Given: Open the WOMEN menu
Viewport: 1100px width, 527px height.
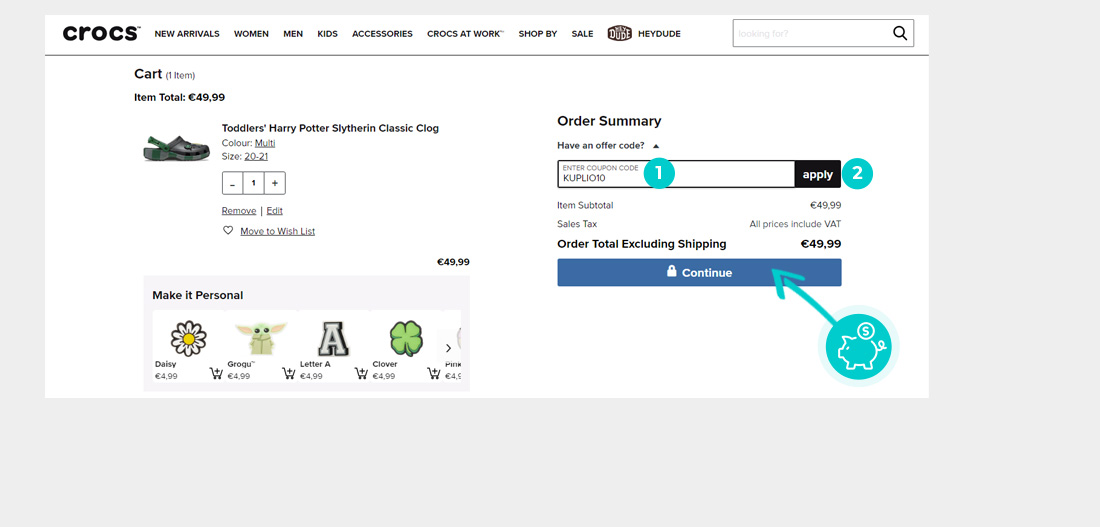Looking at the screenshot, I should click(x=251, y=34).
